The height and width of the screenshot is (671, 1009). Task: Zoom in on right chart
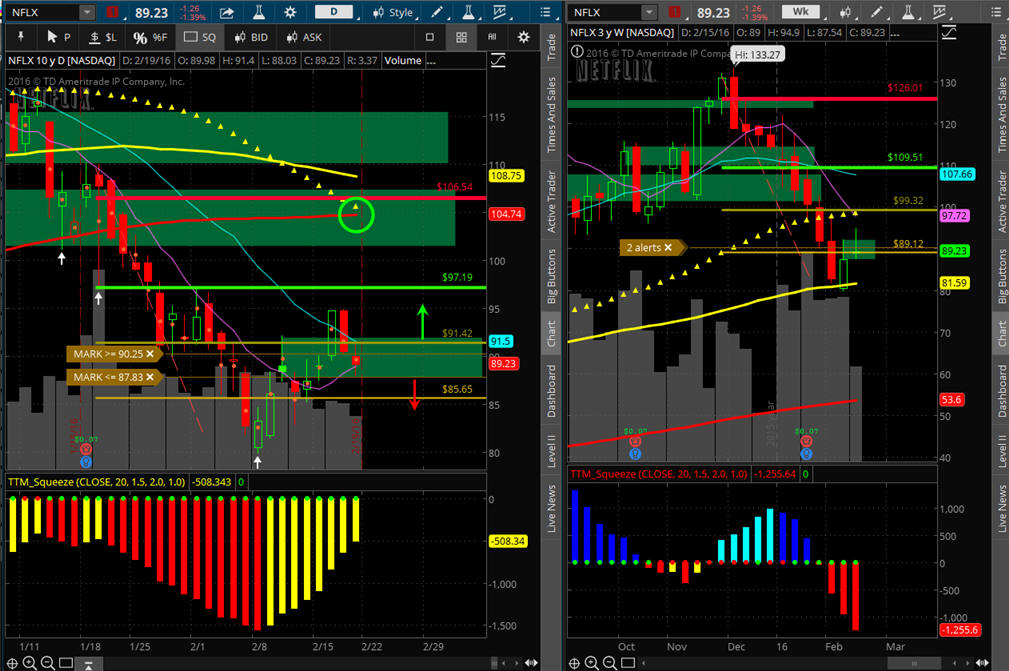(591, 663)
